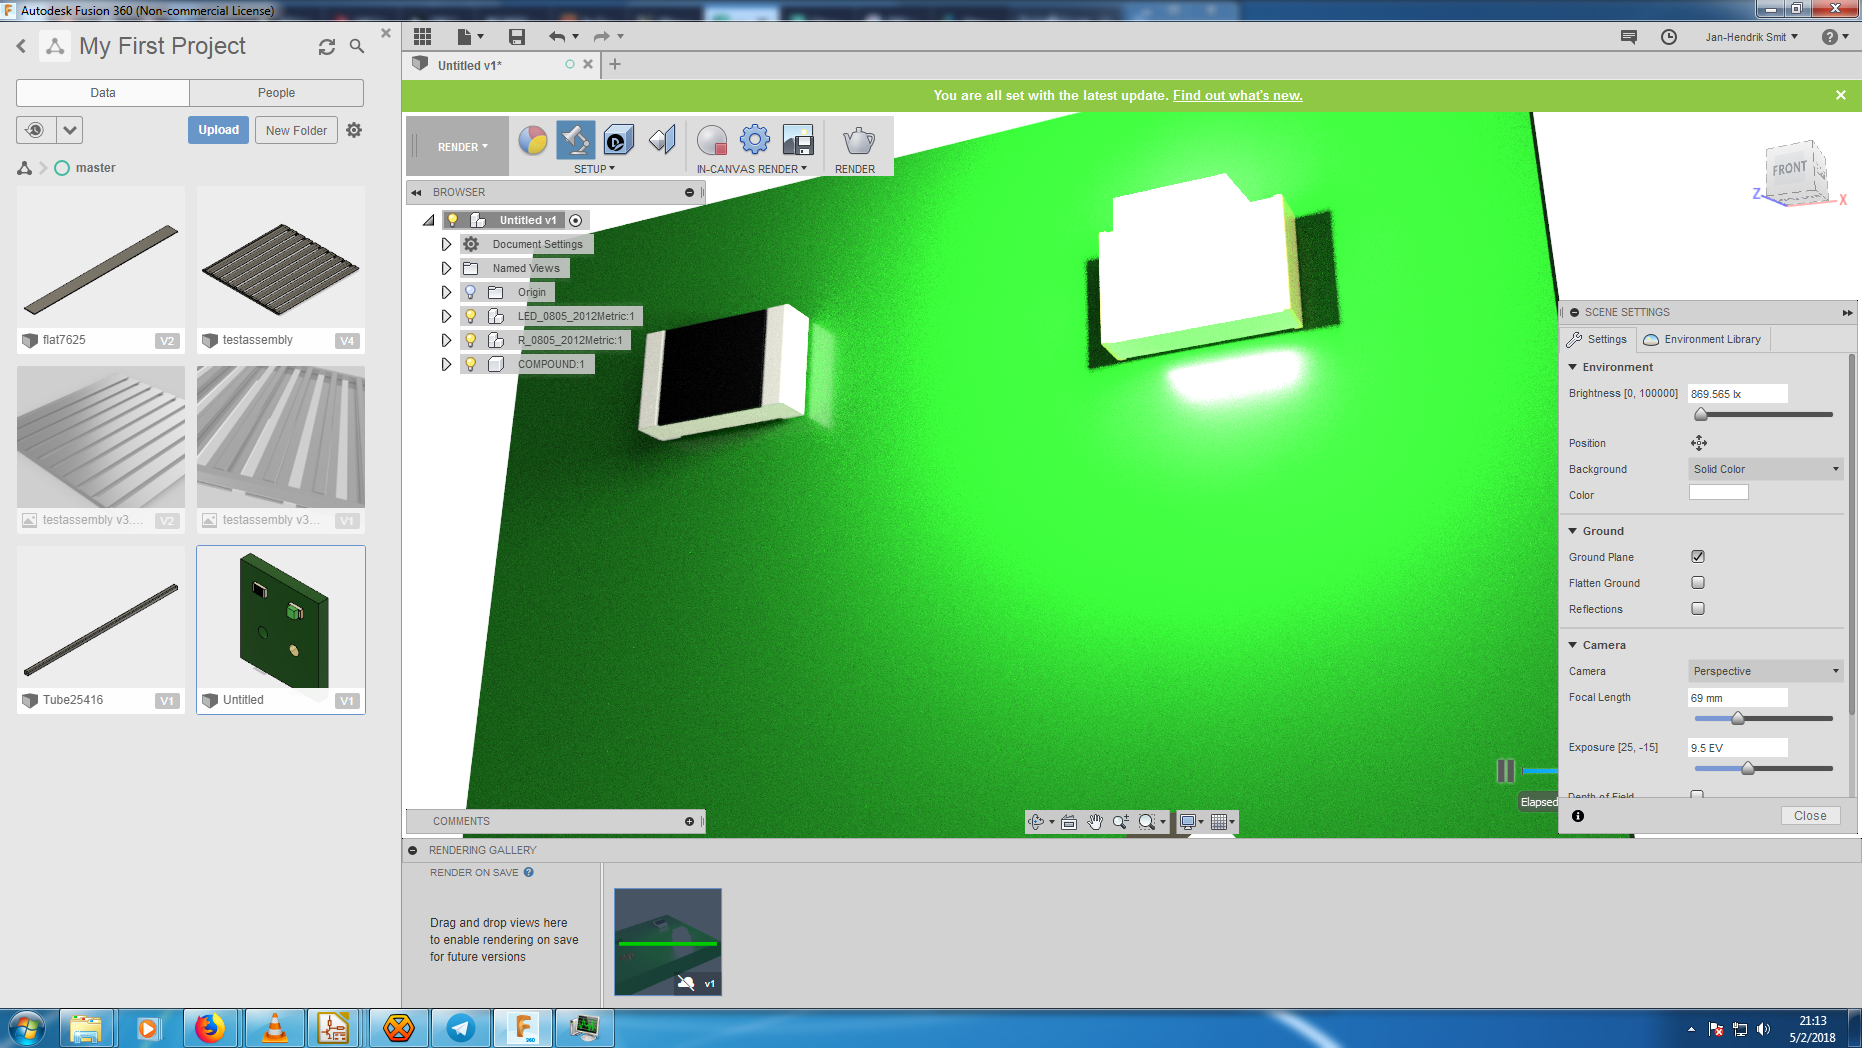Click the white background Color swatch

1719,492
